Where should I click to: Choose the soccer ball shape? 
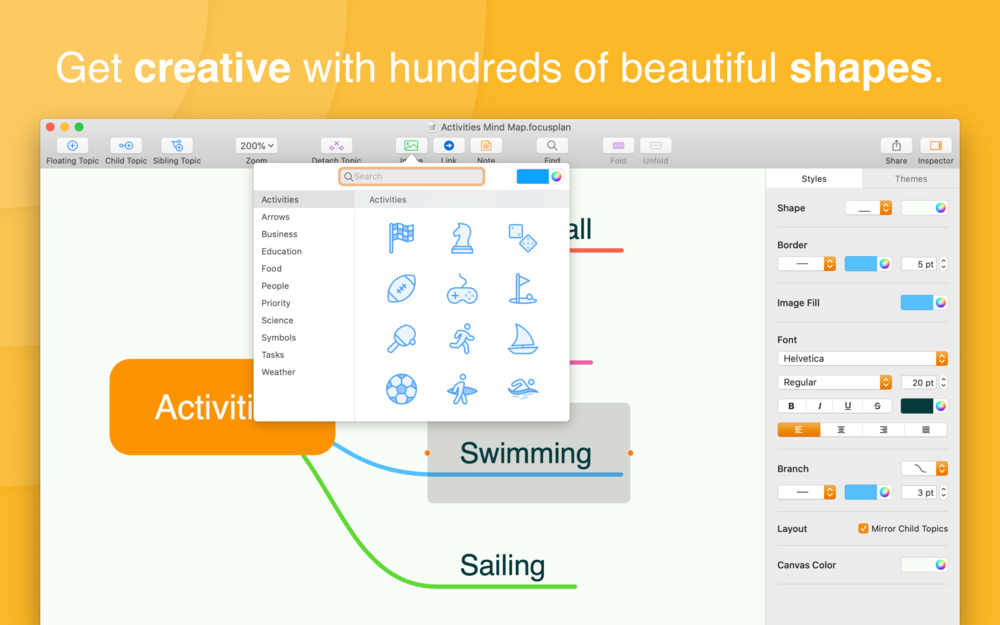click(401, 389)
